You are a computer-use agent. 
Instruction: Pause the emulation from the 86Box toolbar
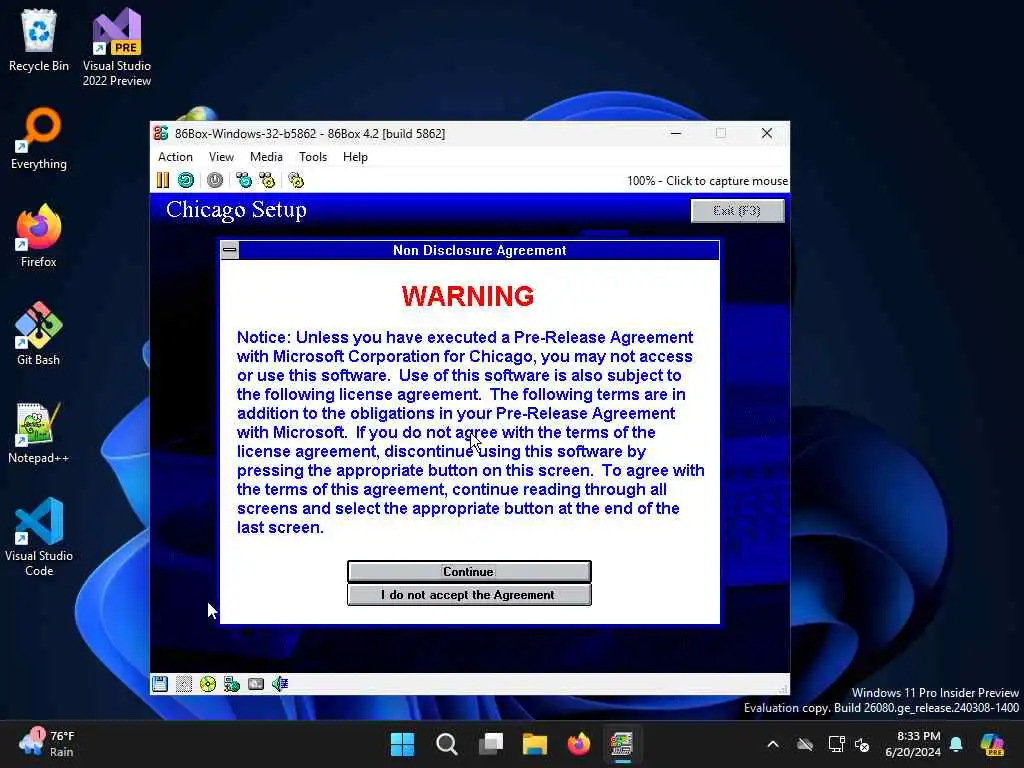[x=163, y=180]
